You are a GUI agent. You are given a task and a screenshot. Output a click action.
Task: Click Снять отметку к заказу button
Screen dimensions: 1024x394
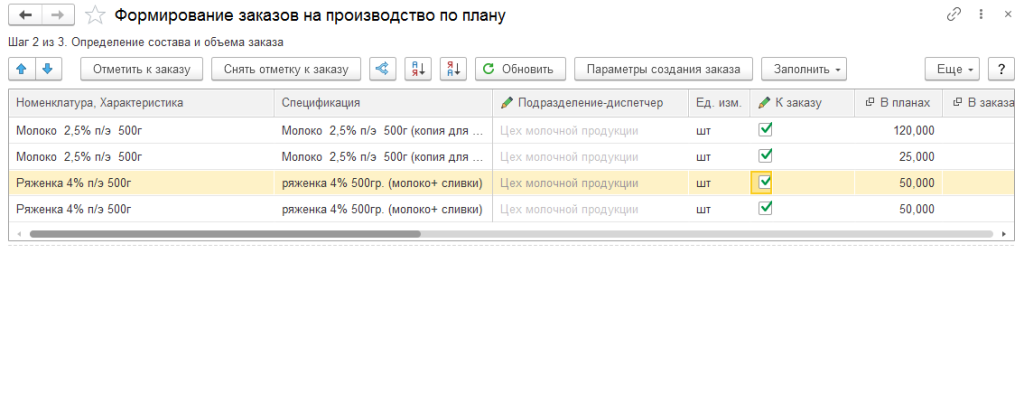coord(286,69)
